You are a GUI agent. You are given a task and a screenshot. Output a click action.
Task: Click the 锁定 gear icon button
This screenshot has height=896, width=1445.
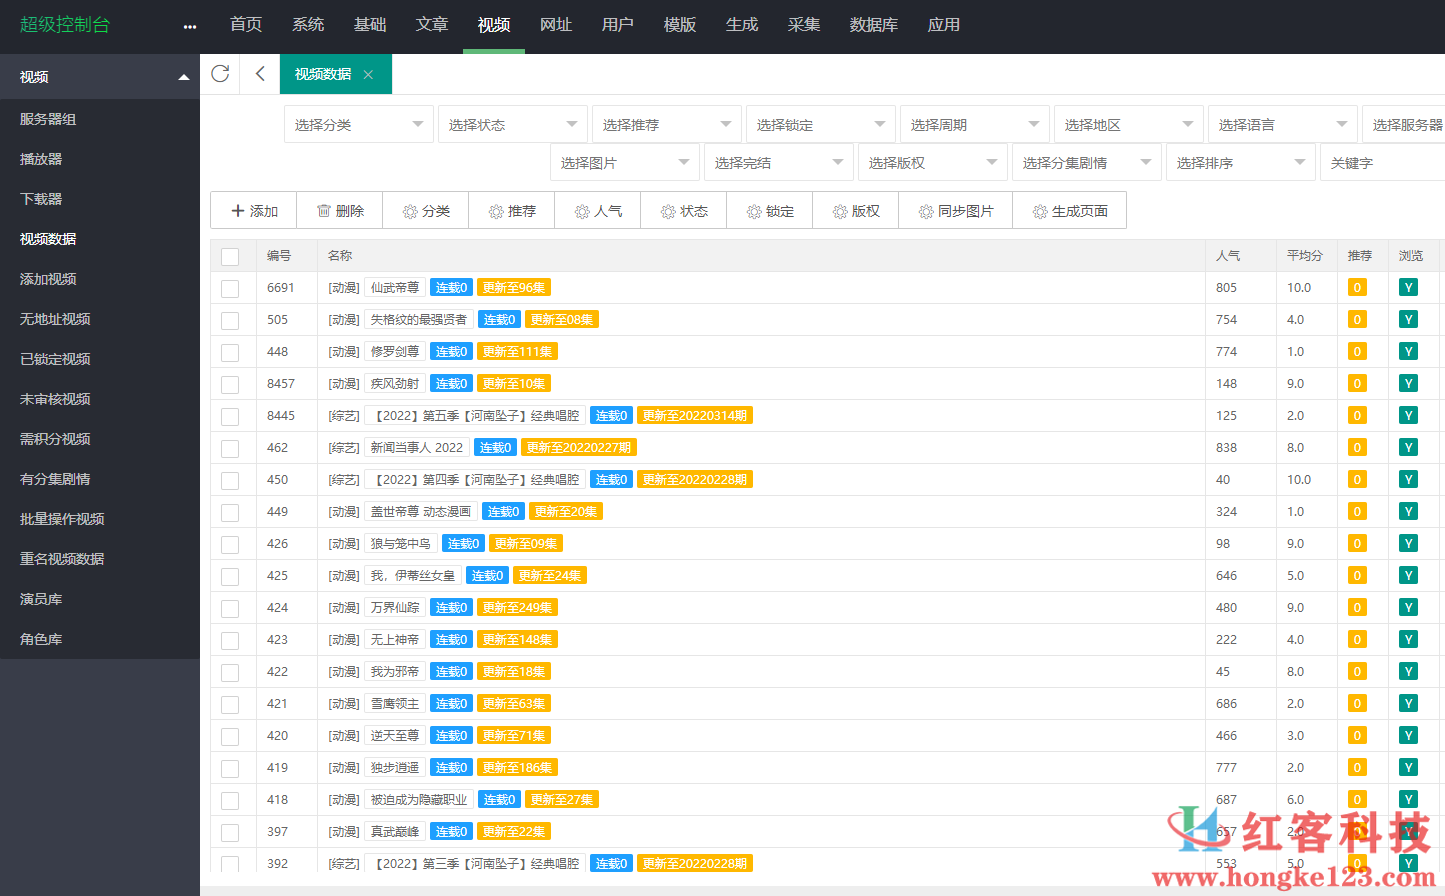769,210
